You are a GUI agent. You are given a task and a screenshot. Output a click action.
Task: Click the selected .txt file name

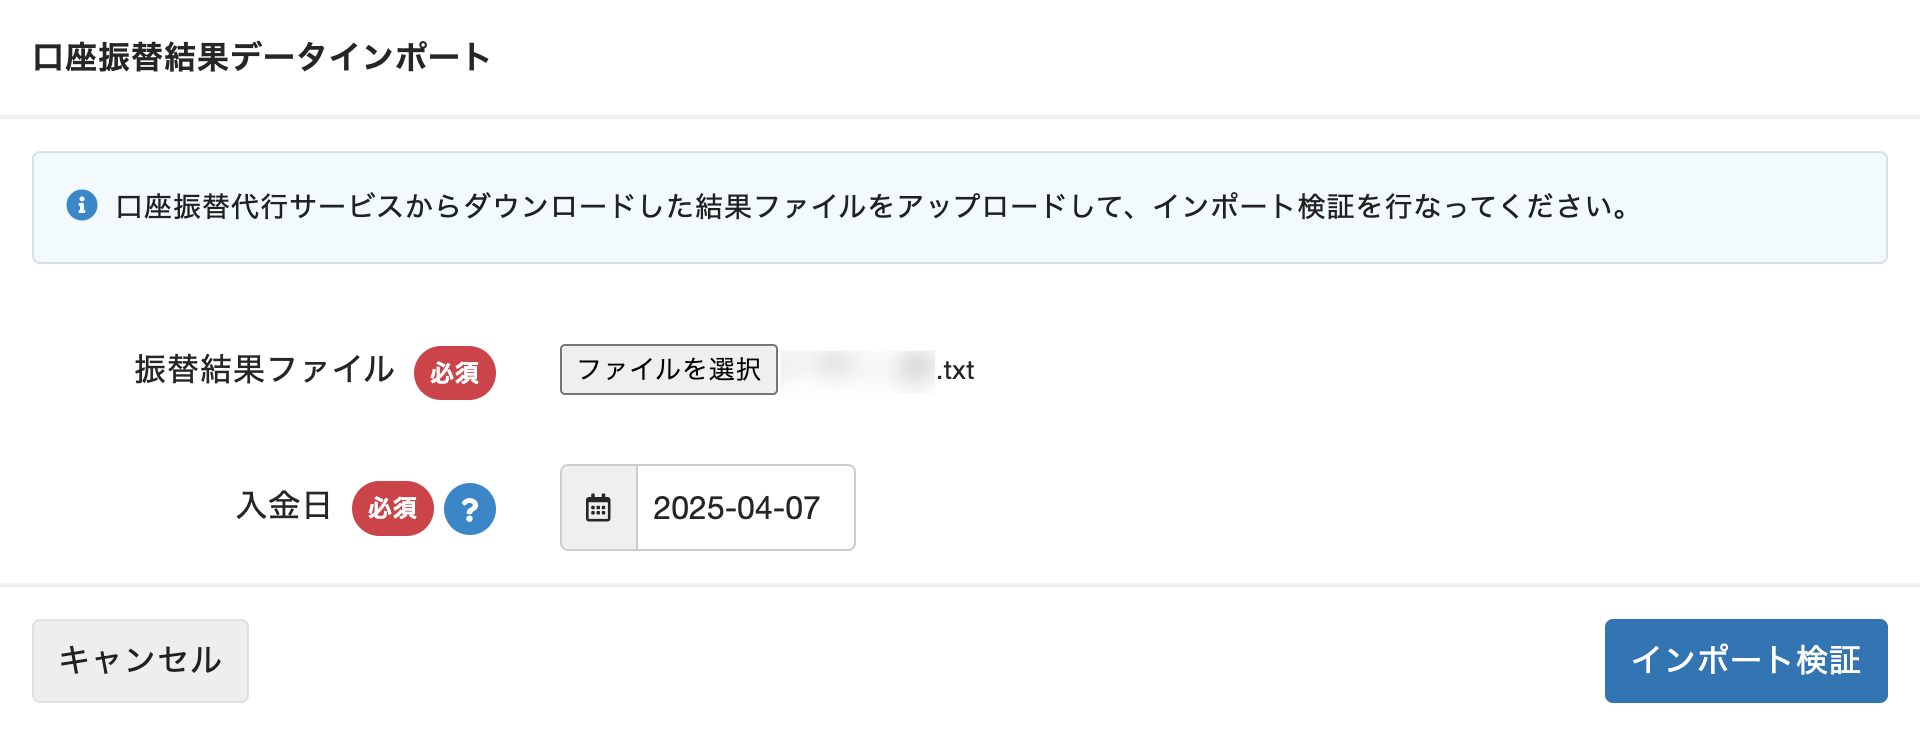click(876, 370)
